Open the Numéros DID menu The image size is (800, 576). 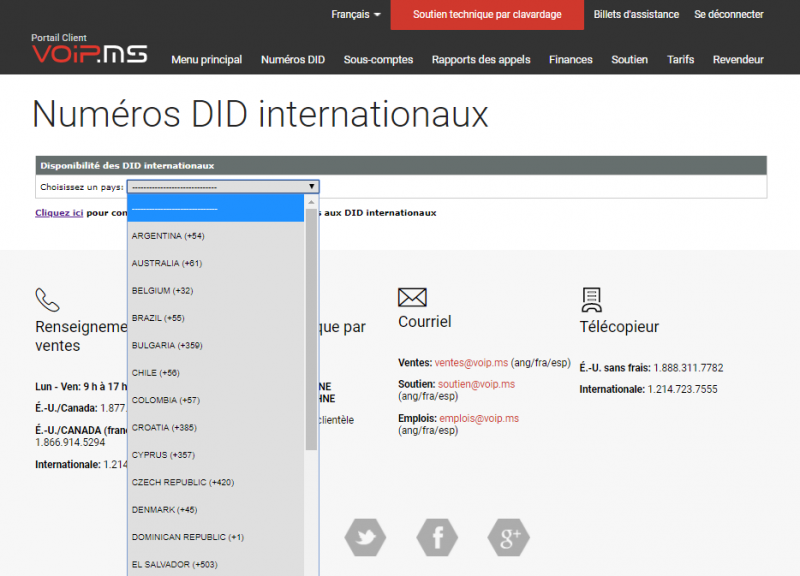[x=293, y=60]
